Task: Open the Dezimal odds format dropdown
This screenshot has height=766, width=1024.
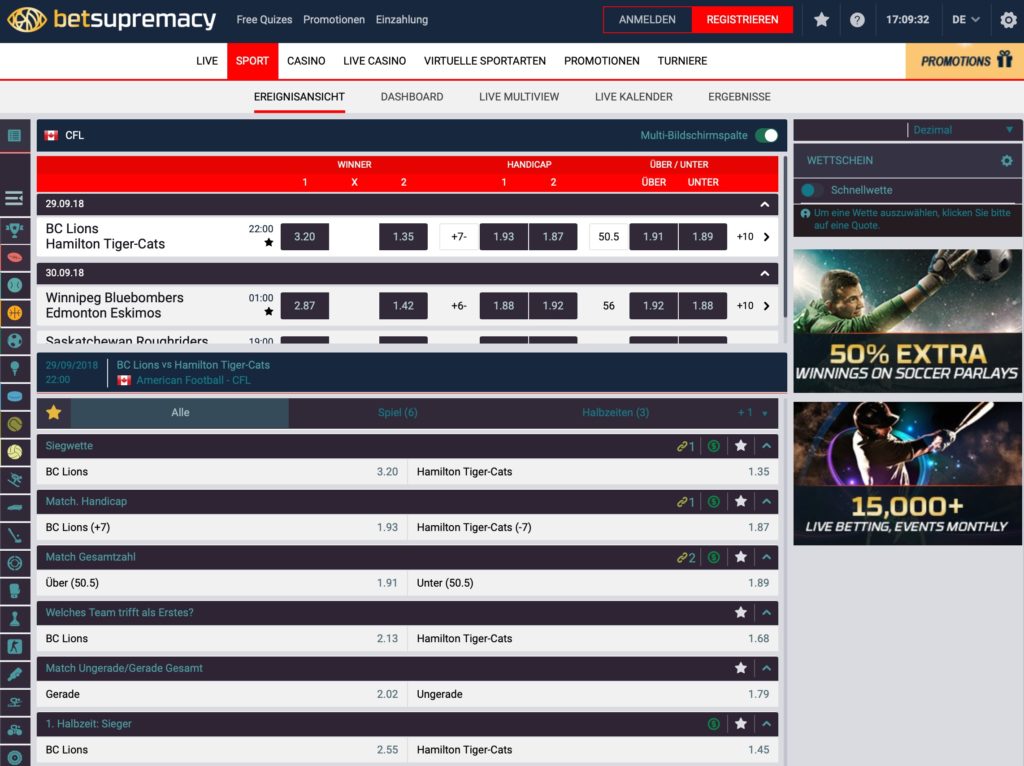Action: pyautogui.click(x=963, y=130)
